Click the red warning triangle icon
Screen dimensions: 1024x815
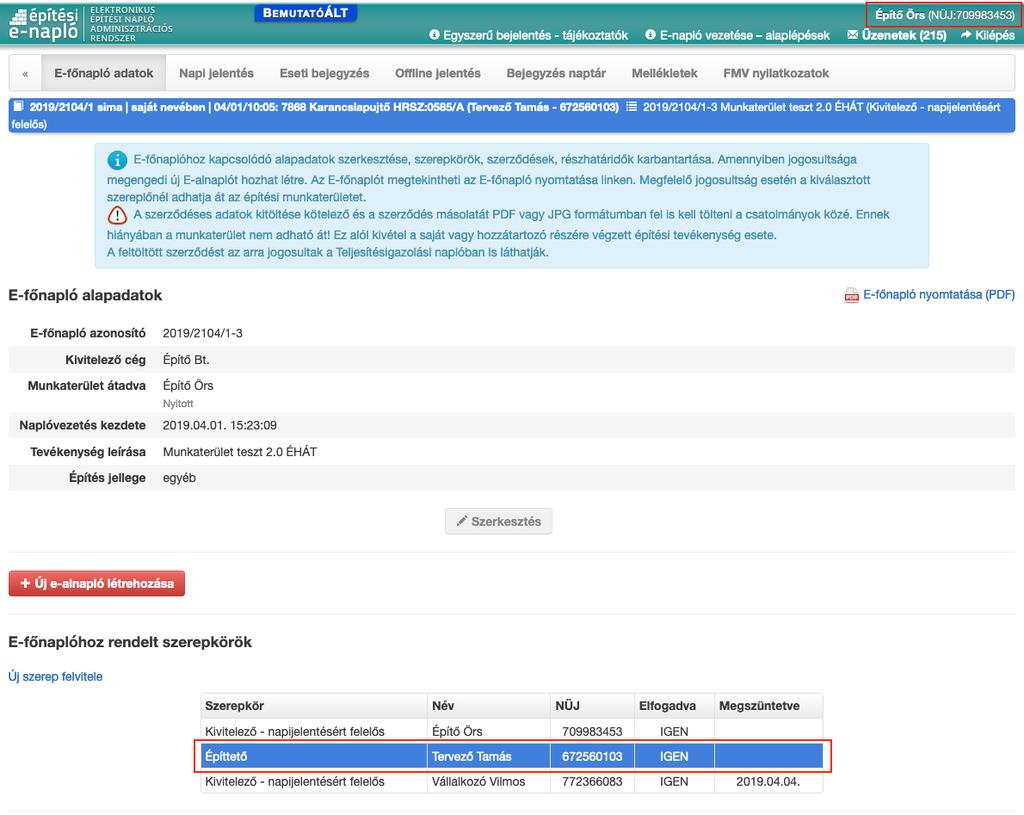pos(117,215)
